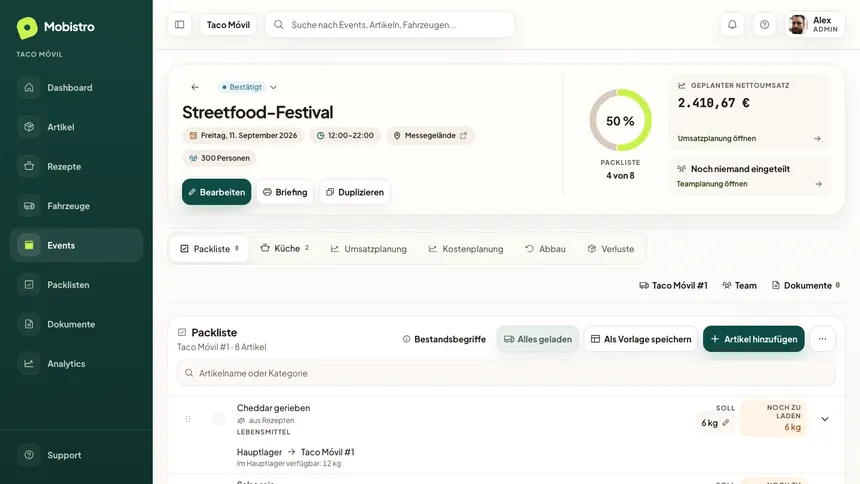This screenshot has height=484, width=860.
Task: Open the Team link
Action: (x=739, y=285)
